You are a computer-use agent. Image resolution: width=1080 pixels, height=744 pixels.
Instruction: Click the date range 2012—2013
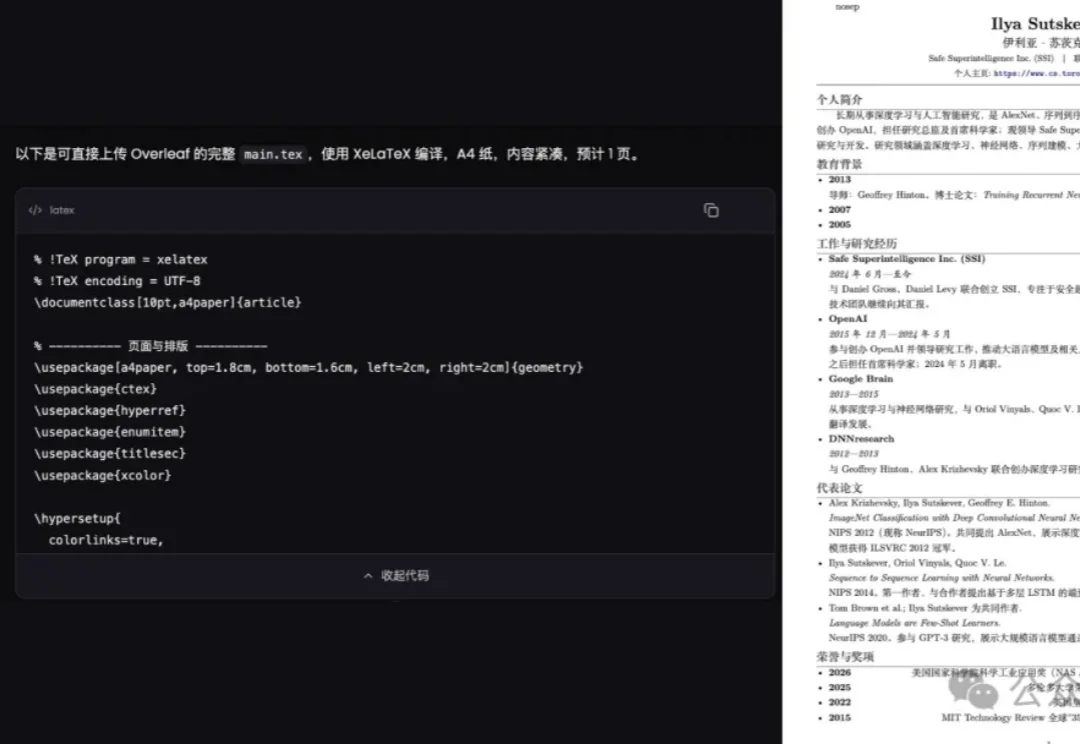pyautogui.click(x=854, y=454)
